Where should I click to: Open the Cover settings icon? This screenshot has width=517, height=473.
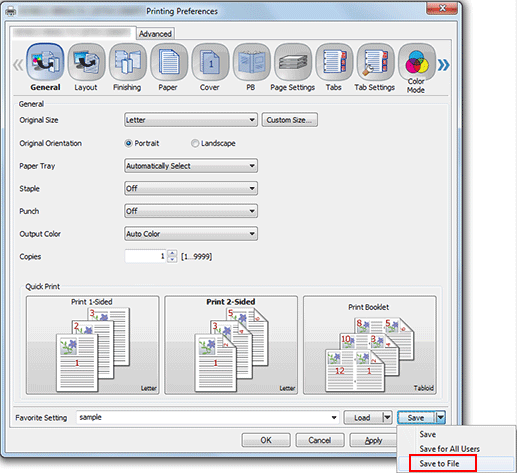click(210, 62)
